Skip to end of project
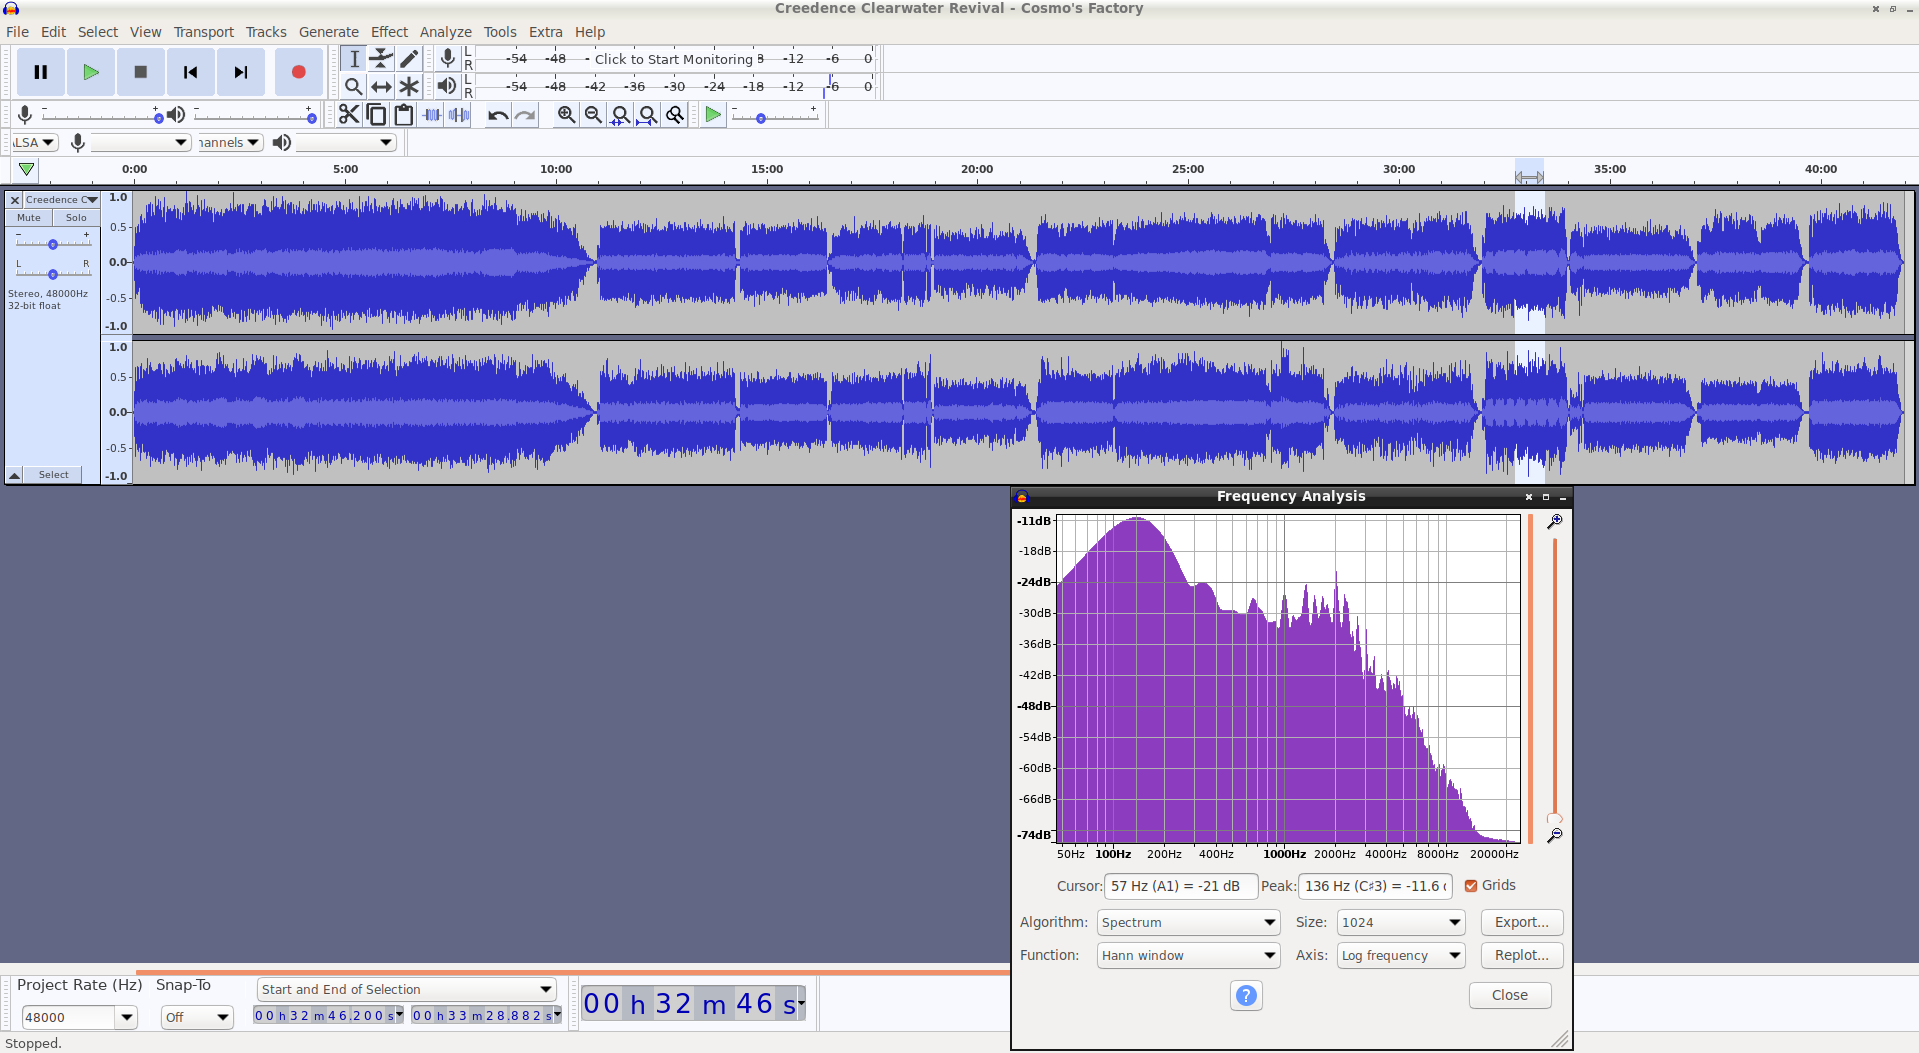1919x1053 pixels. 241,72
